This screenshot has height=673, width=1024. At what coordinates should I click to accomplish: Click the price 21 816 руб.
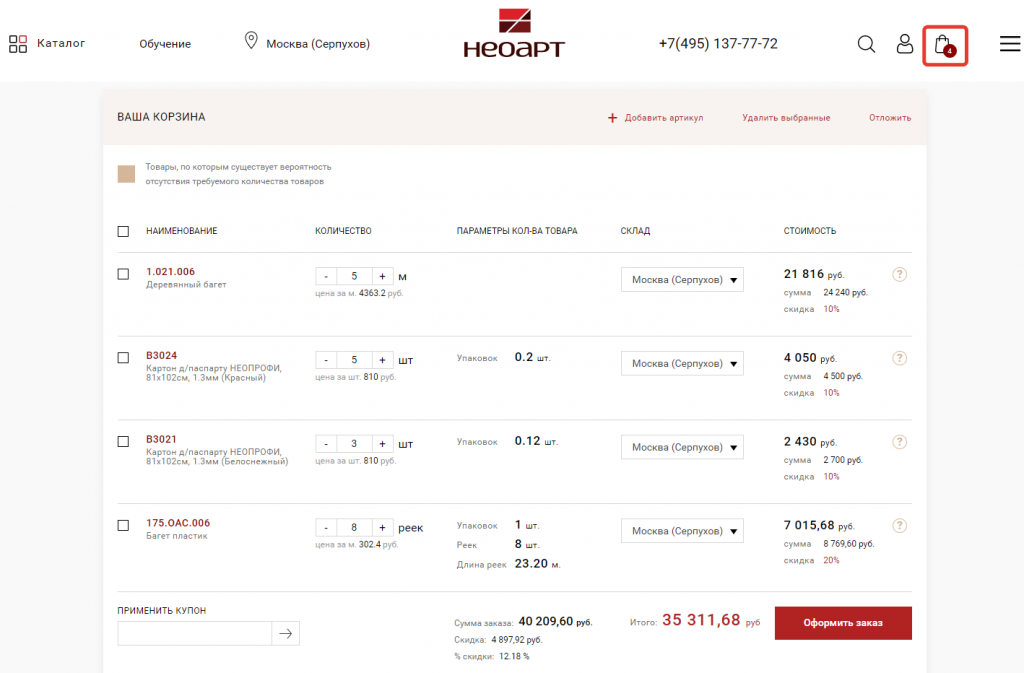[x=814, y=274]
